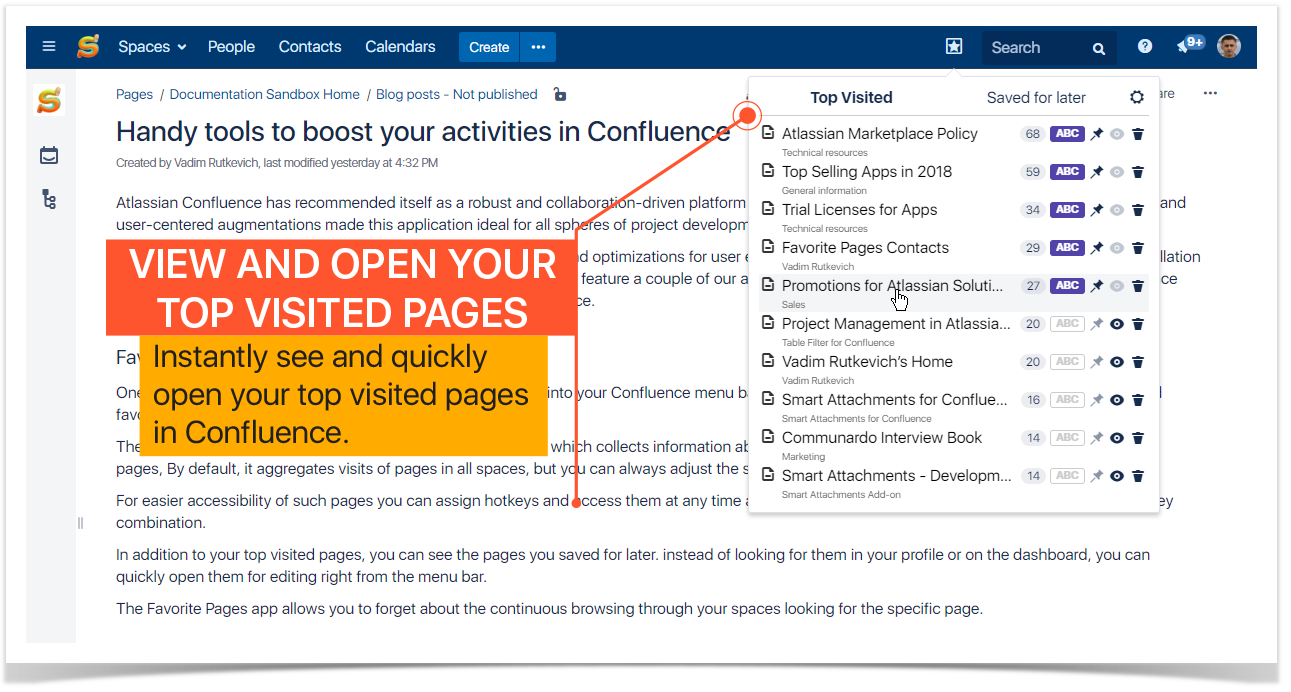Screen dimensions: 1291x692
Task: Toggle eye for Trial Licenses for Apps
Action: (x=1117, y=210)
